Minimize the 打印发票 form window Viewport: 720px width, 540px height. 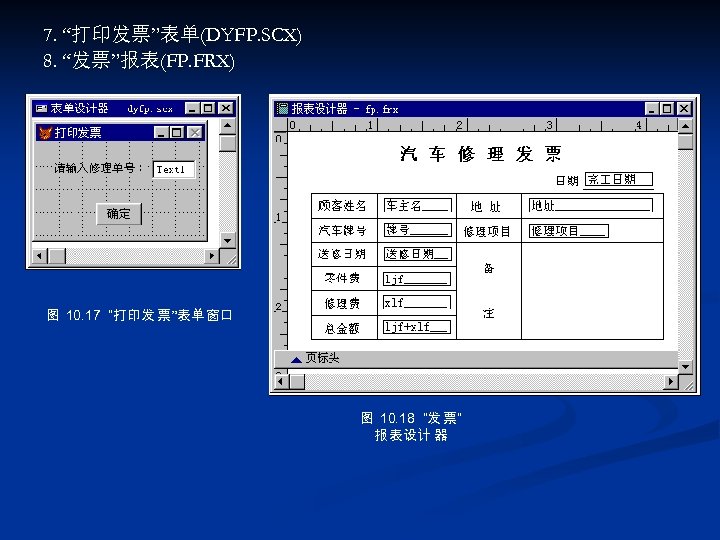click(161, 133)
